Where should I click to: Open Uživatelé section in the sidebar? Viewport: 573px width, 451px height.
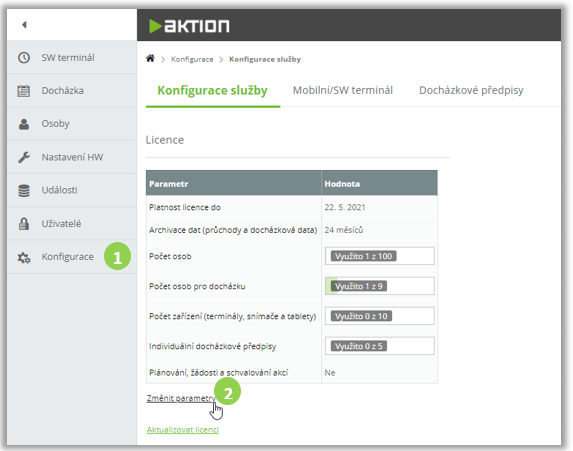point(72,224)
